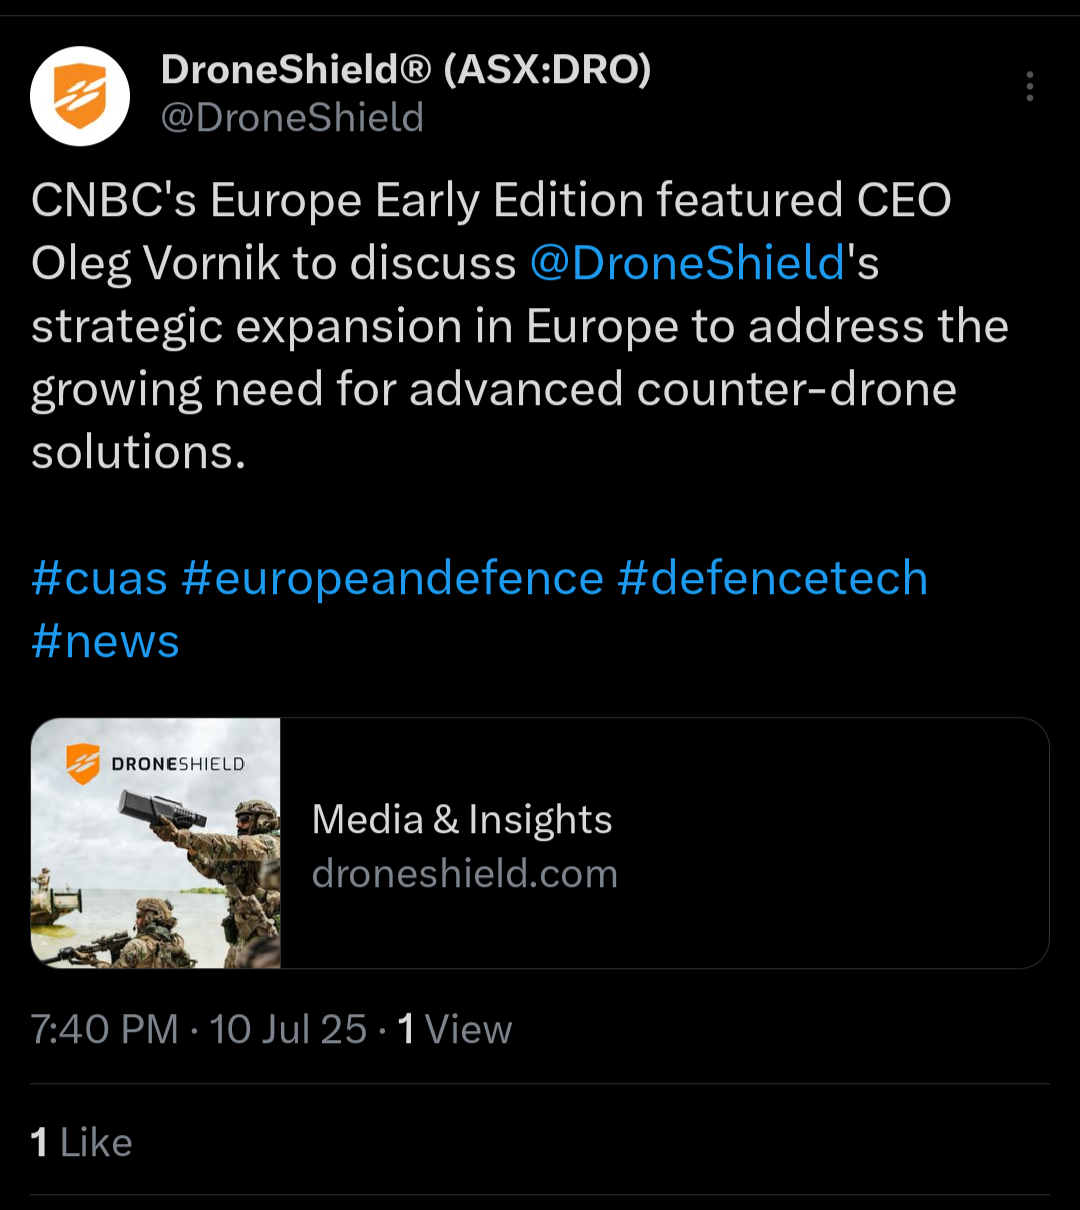The height and width of the screenshot is (1210, 1080).
Task: Tap the DroneShield® (ASX:DRO) display name
Action: (x=406, y=69)
